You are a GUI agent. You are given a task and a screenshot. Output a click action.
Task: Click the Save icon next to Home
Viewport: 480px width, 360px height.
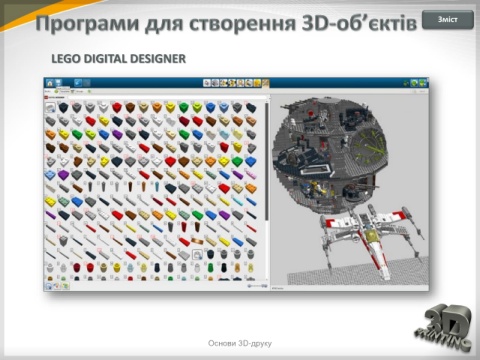[58, 83]
